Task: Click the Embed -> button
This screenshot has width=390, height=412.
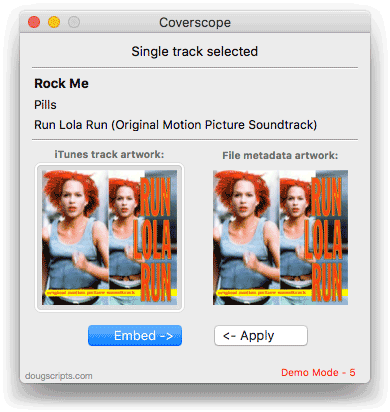Action: tap(135, 335)
